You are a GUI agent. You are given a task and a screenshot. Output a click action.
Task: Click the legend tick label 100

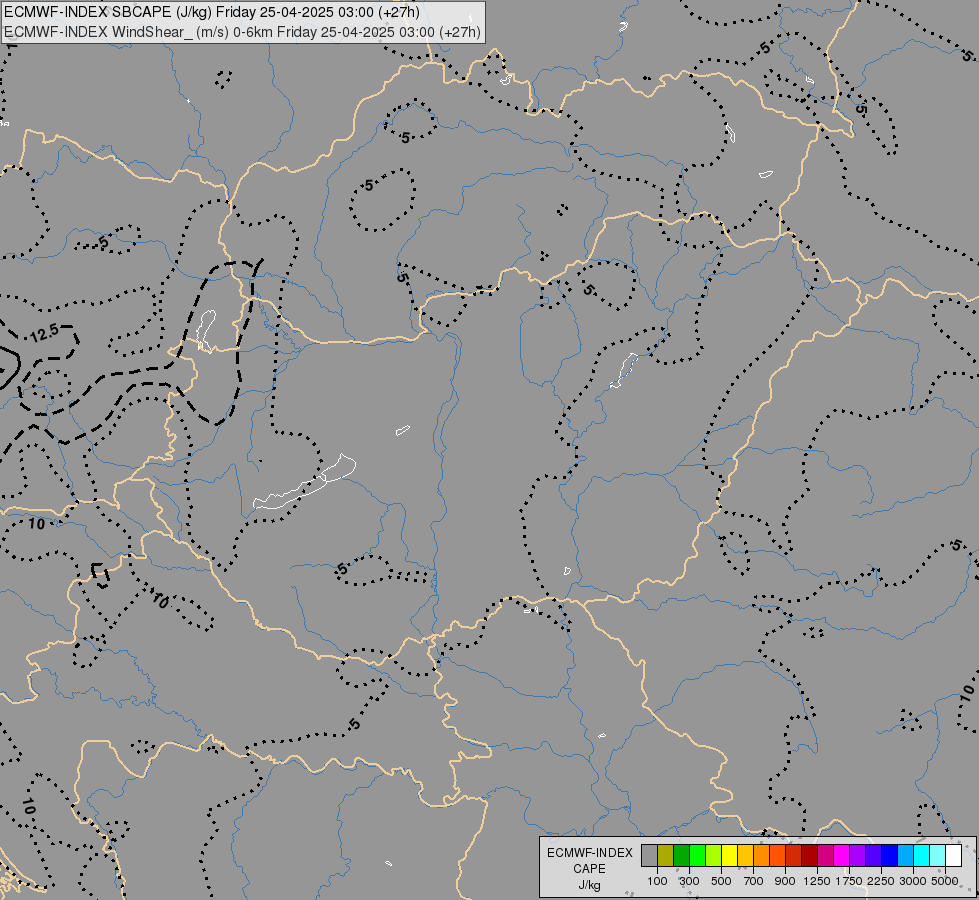(x=657, y=881)
